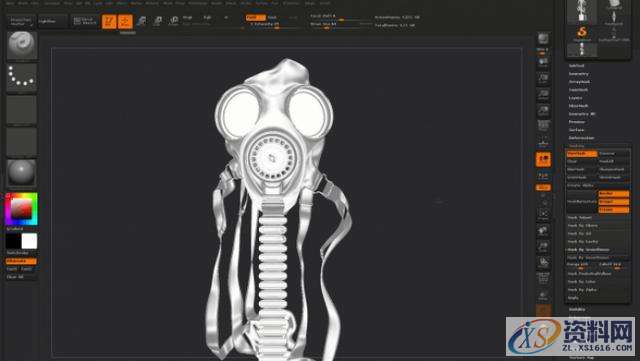Toggle Edit mode button
The width and height of the screenshot is (640, 361).
click(x=109, y=22)
